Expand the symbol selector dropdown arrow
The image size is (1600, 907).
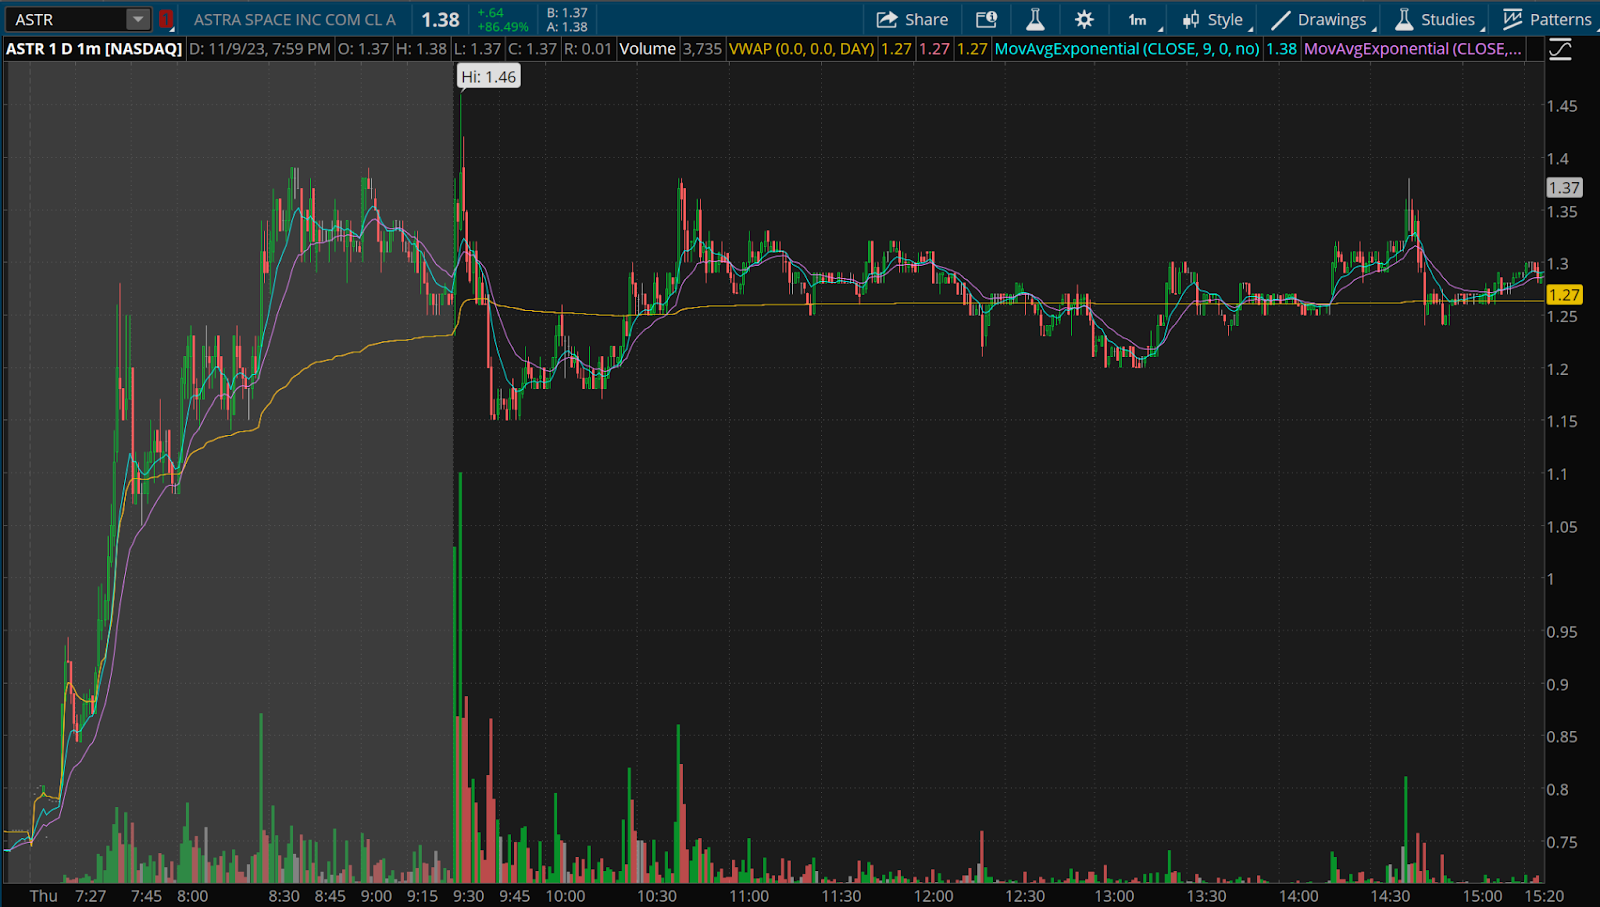138,19
